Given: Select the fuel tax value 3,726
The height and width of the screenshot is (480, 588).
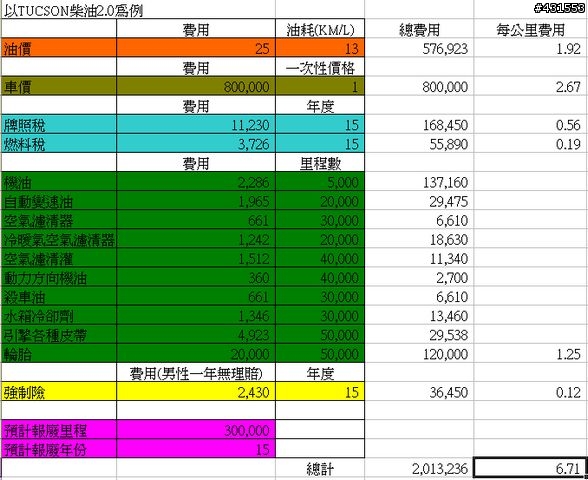Looking at the screenshot, I should (196, 144).
